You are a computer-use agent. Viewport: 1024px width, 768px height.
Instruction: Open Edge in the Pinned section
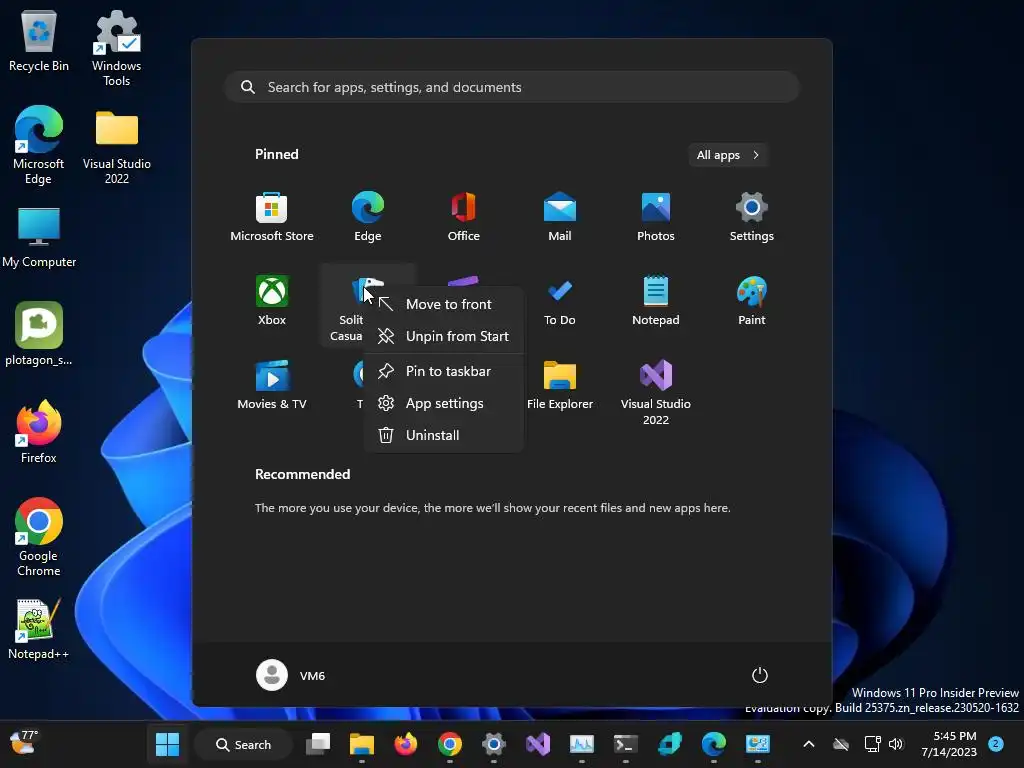[368, 218]
